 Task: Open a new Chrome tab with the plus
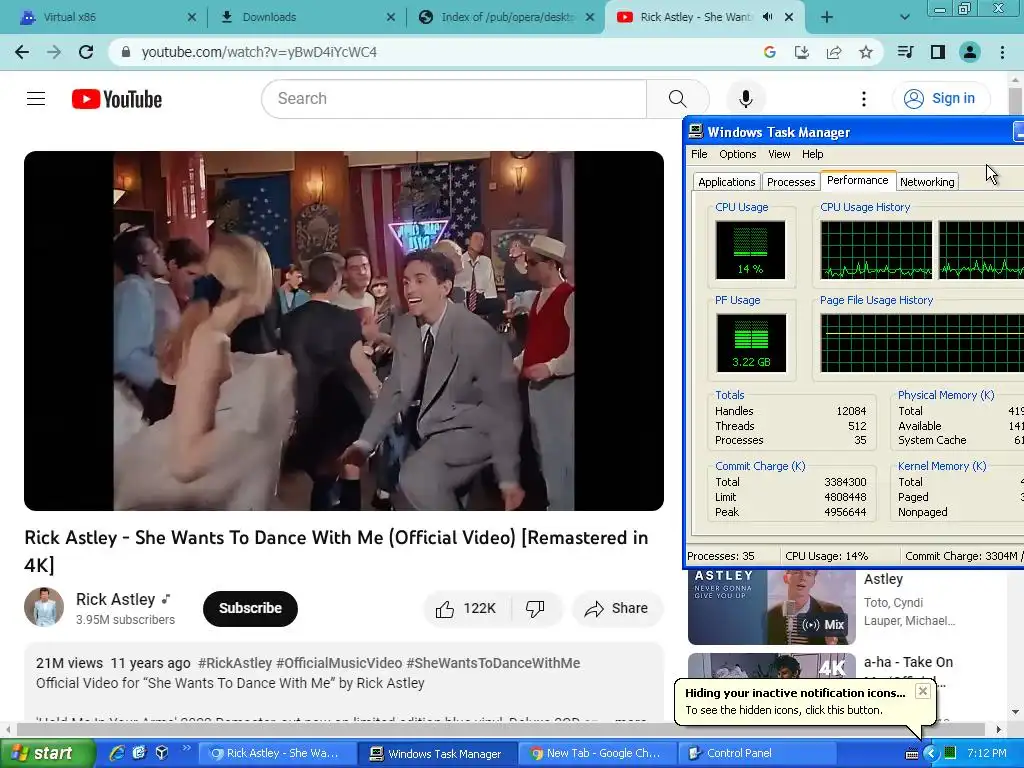[x=827, y=17]
